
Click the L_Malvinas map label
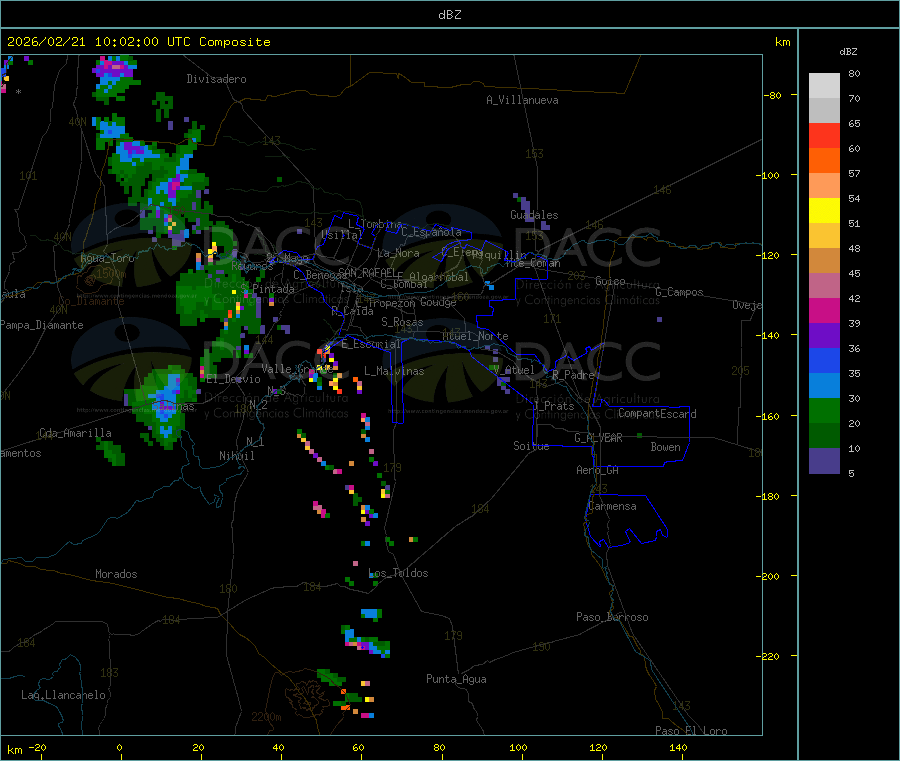[x=394, y=371]
